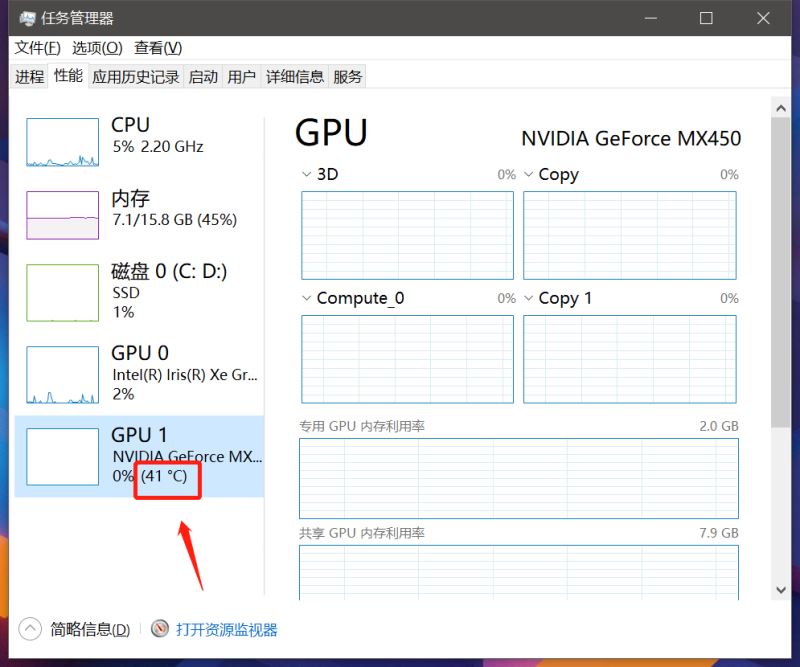Click the NVIDIA GeForce MX450 label
Viewport: 800px width, 667px height.
pyautogui.click(x=631, y=138)
